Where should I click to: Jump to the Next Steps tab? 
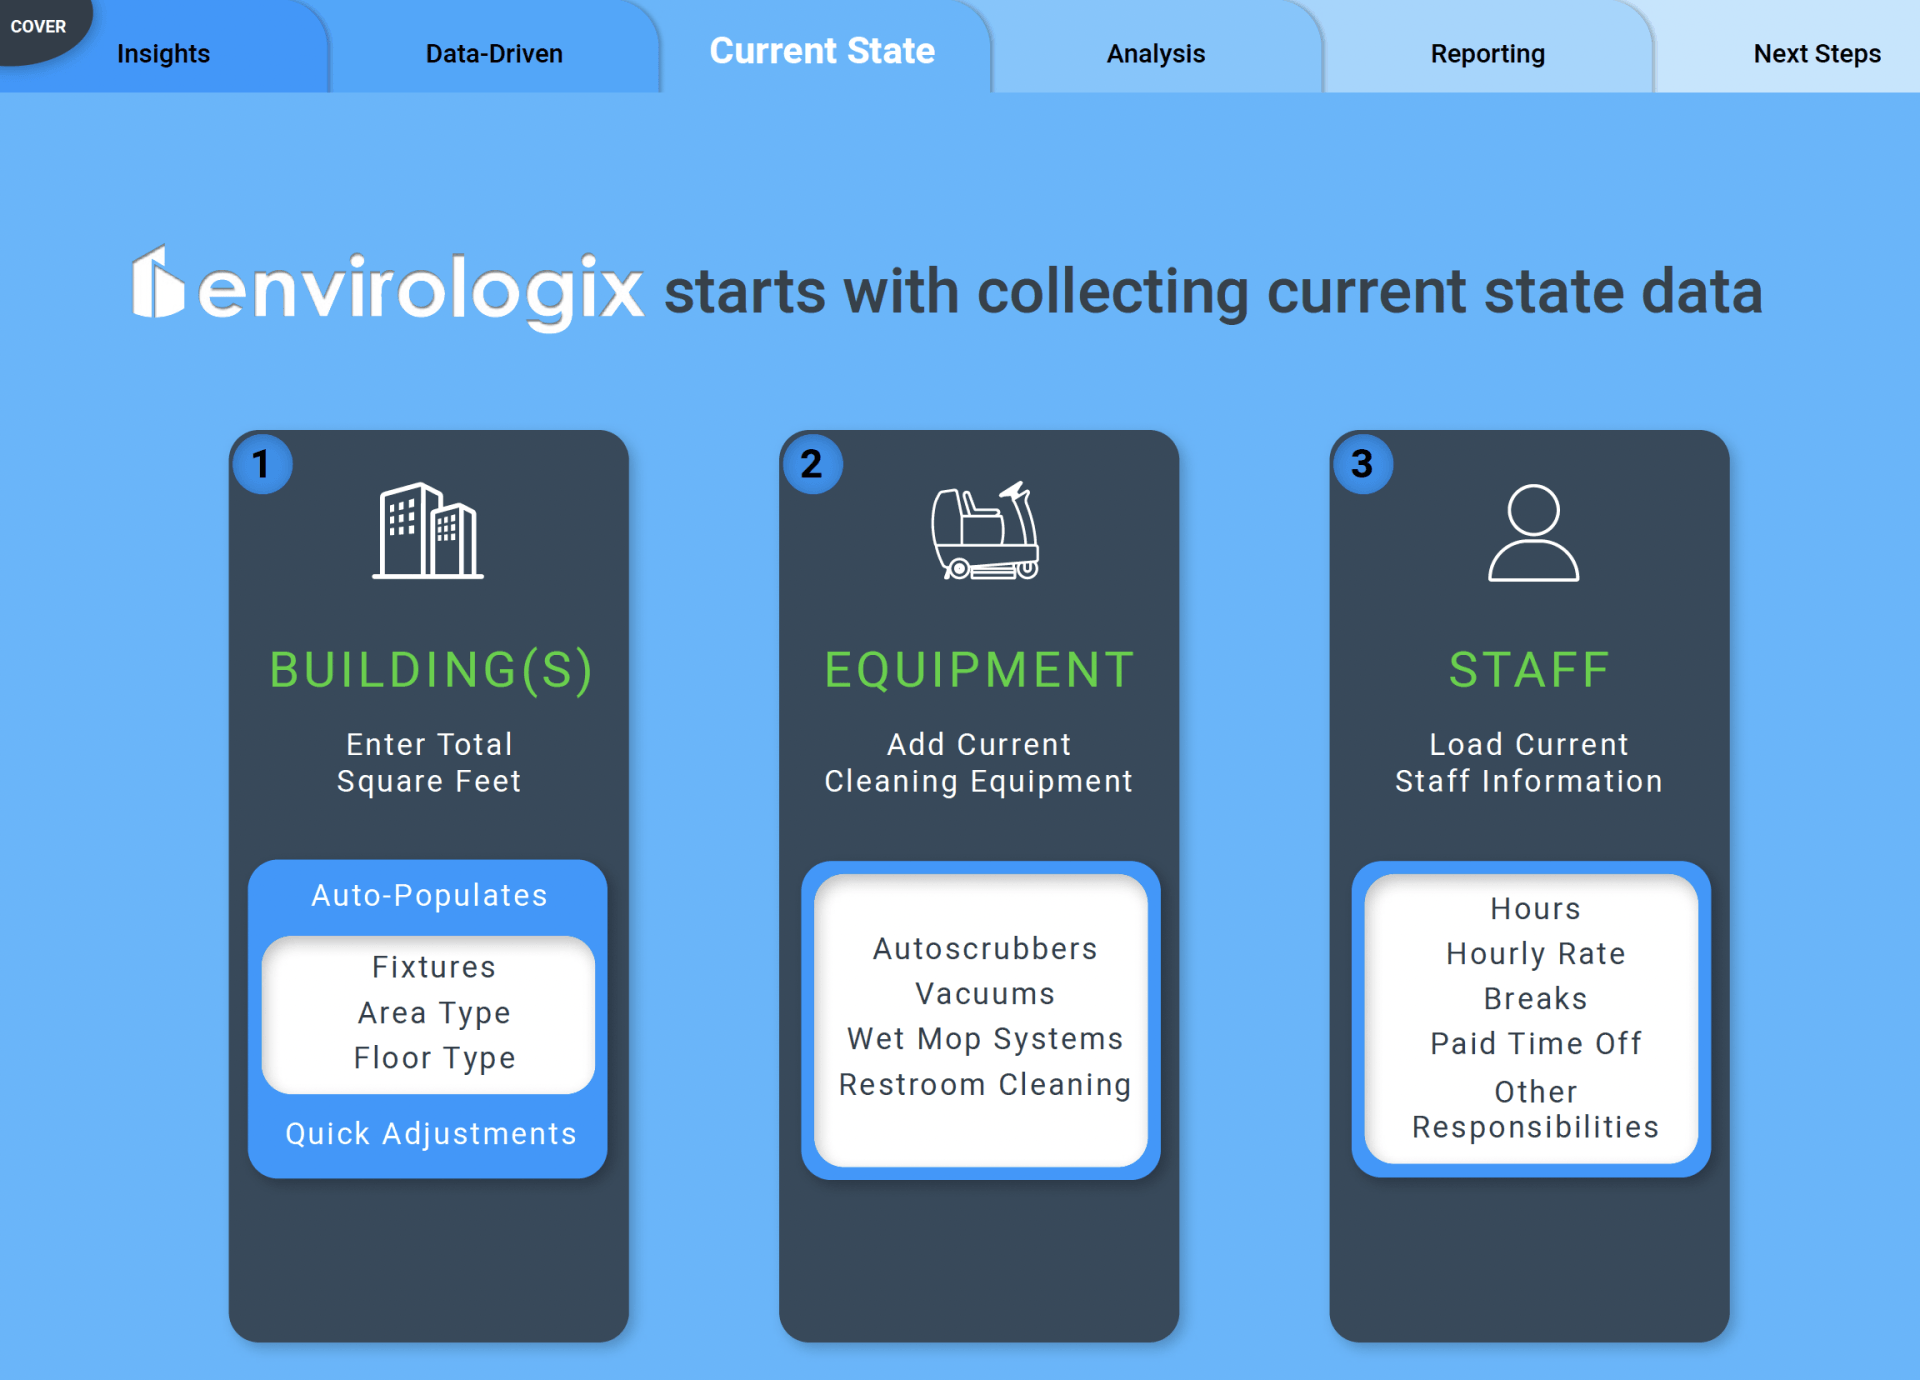tap(1817, 54)
